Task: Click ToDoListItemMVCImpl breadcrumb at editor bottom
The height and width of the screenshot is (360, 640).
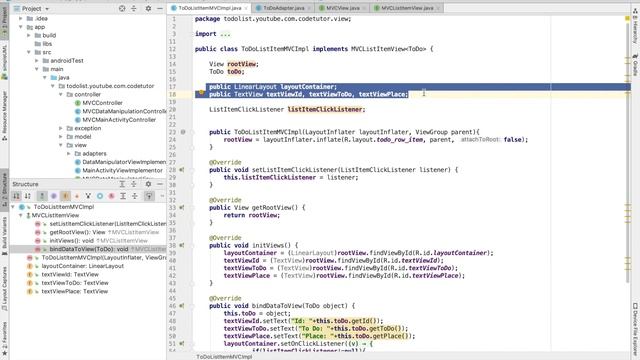Action: click(x=224, y=356)
